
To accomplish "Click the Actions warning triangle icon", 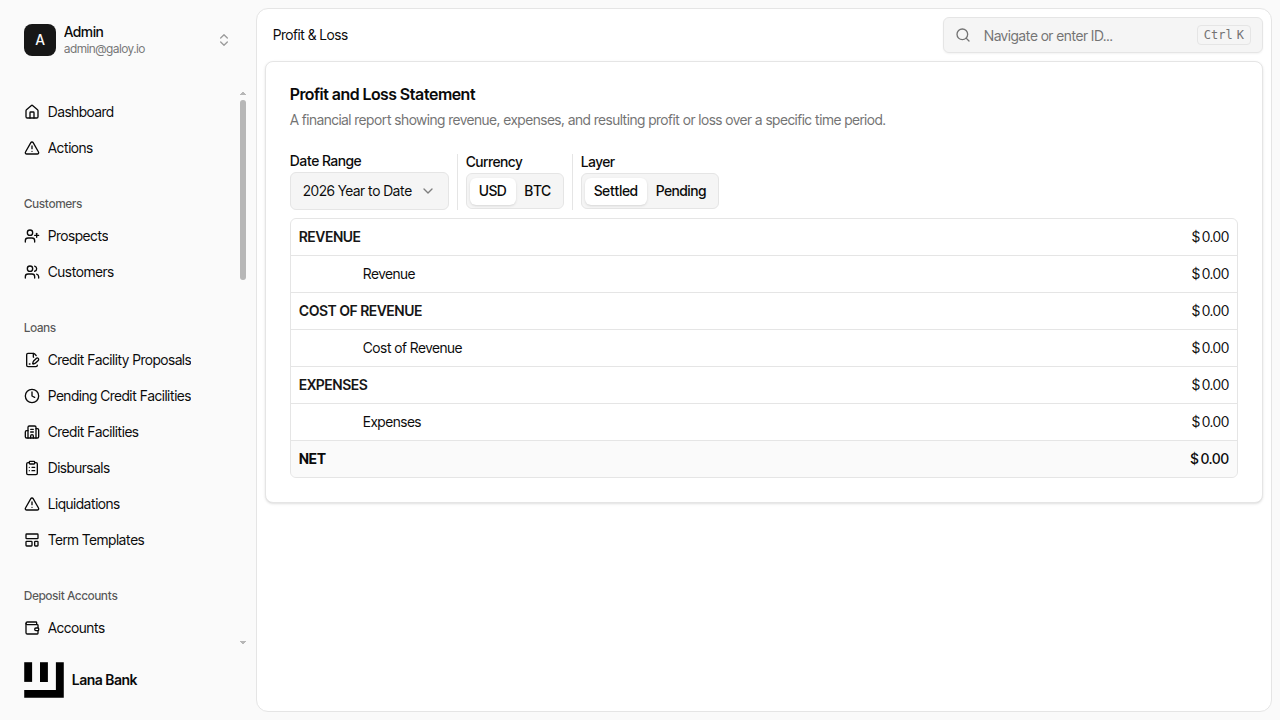I will pos(32,148).
